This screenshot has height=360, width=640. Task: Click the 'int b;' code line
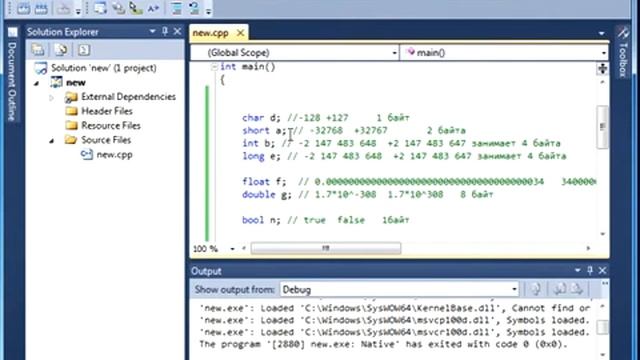pos(401,143)
